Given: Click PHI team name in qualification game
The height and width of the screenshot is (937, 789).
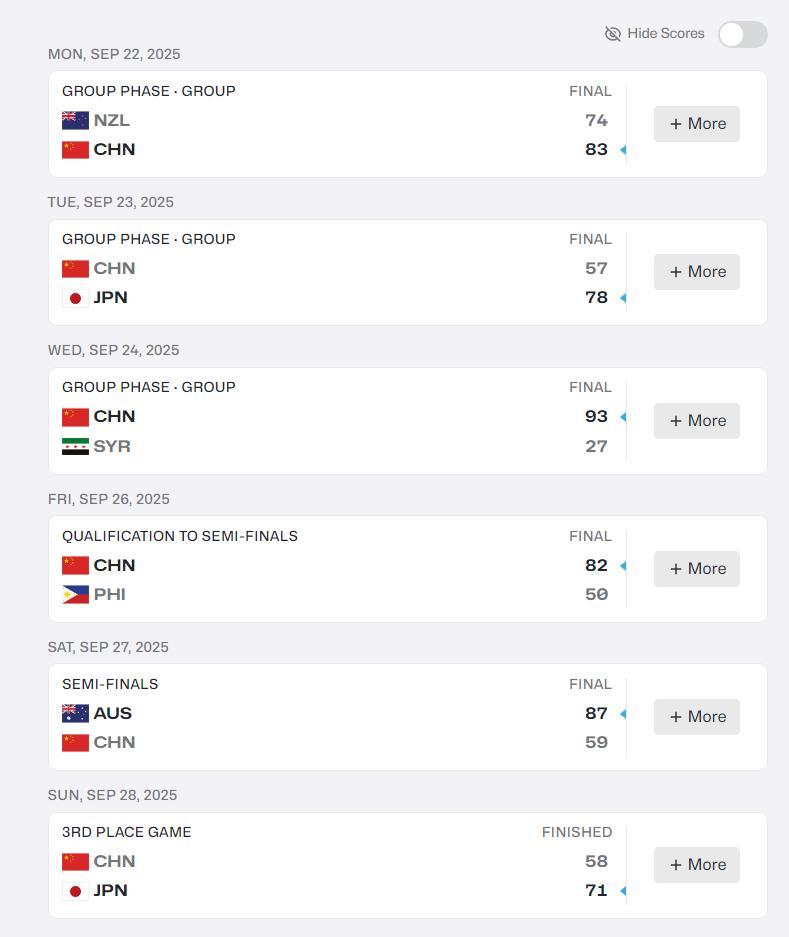Looking at the screenshot, I should 110,594.
